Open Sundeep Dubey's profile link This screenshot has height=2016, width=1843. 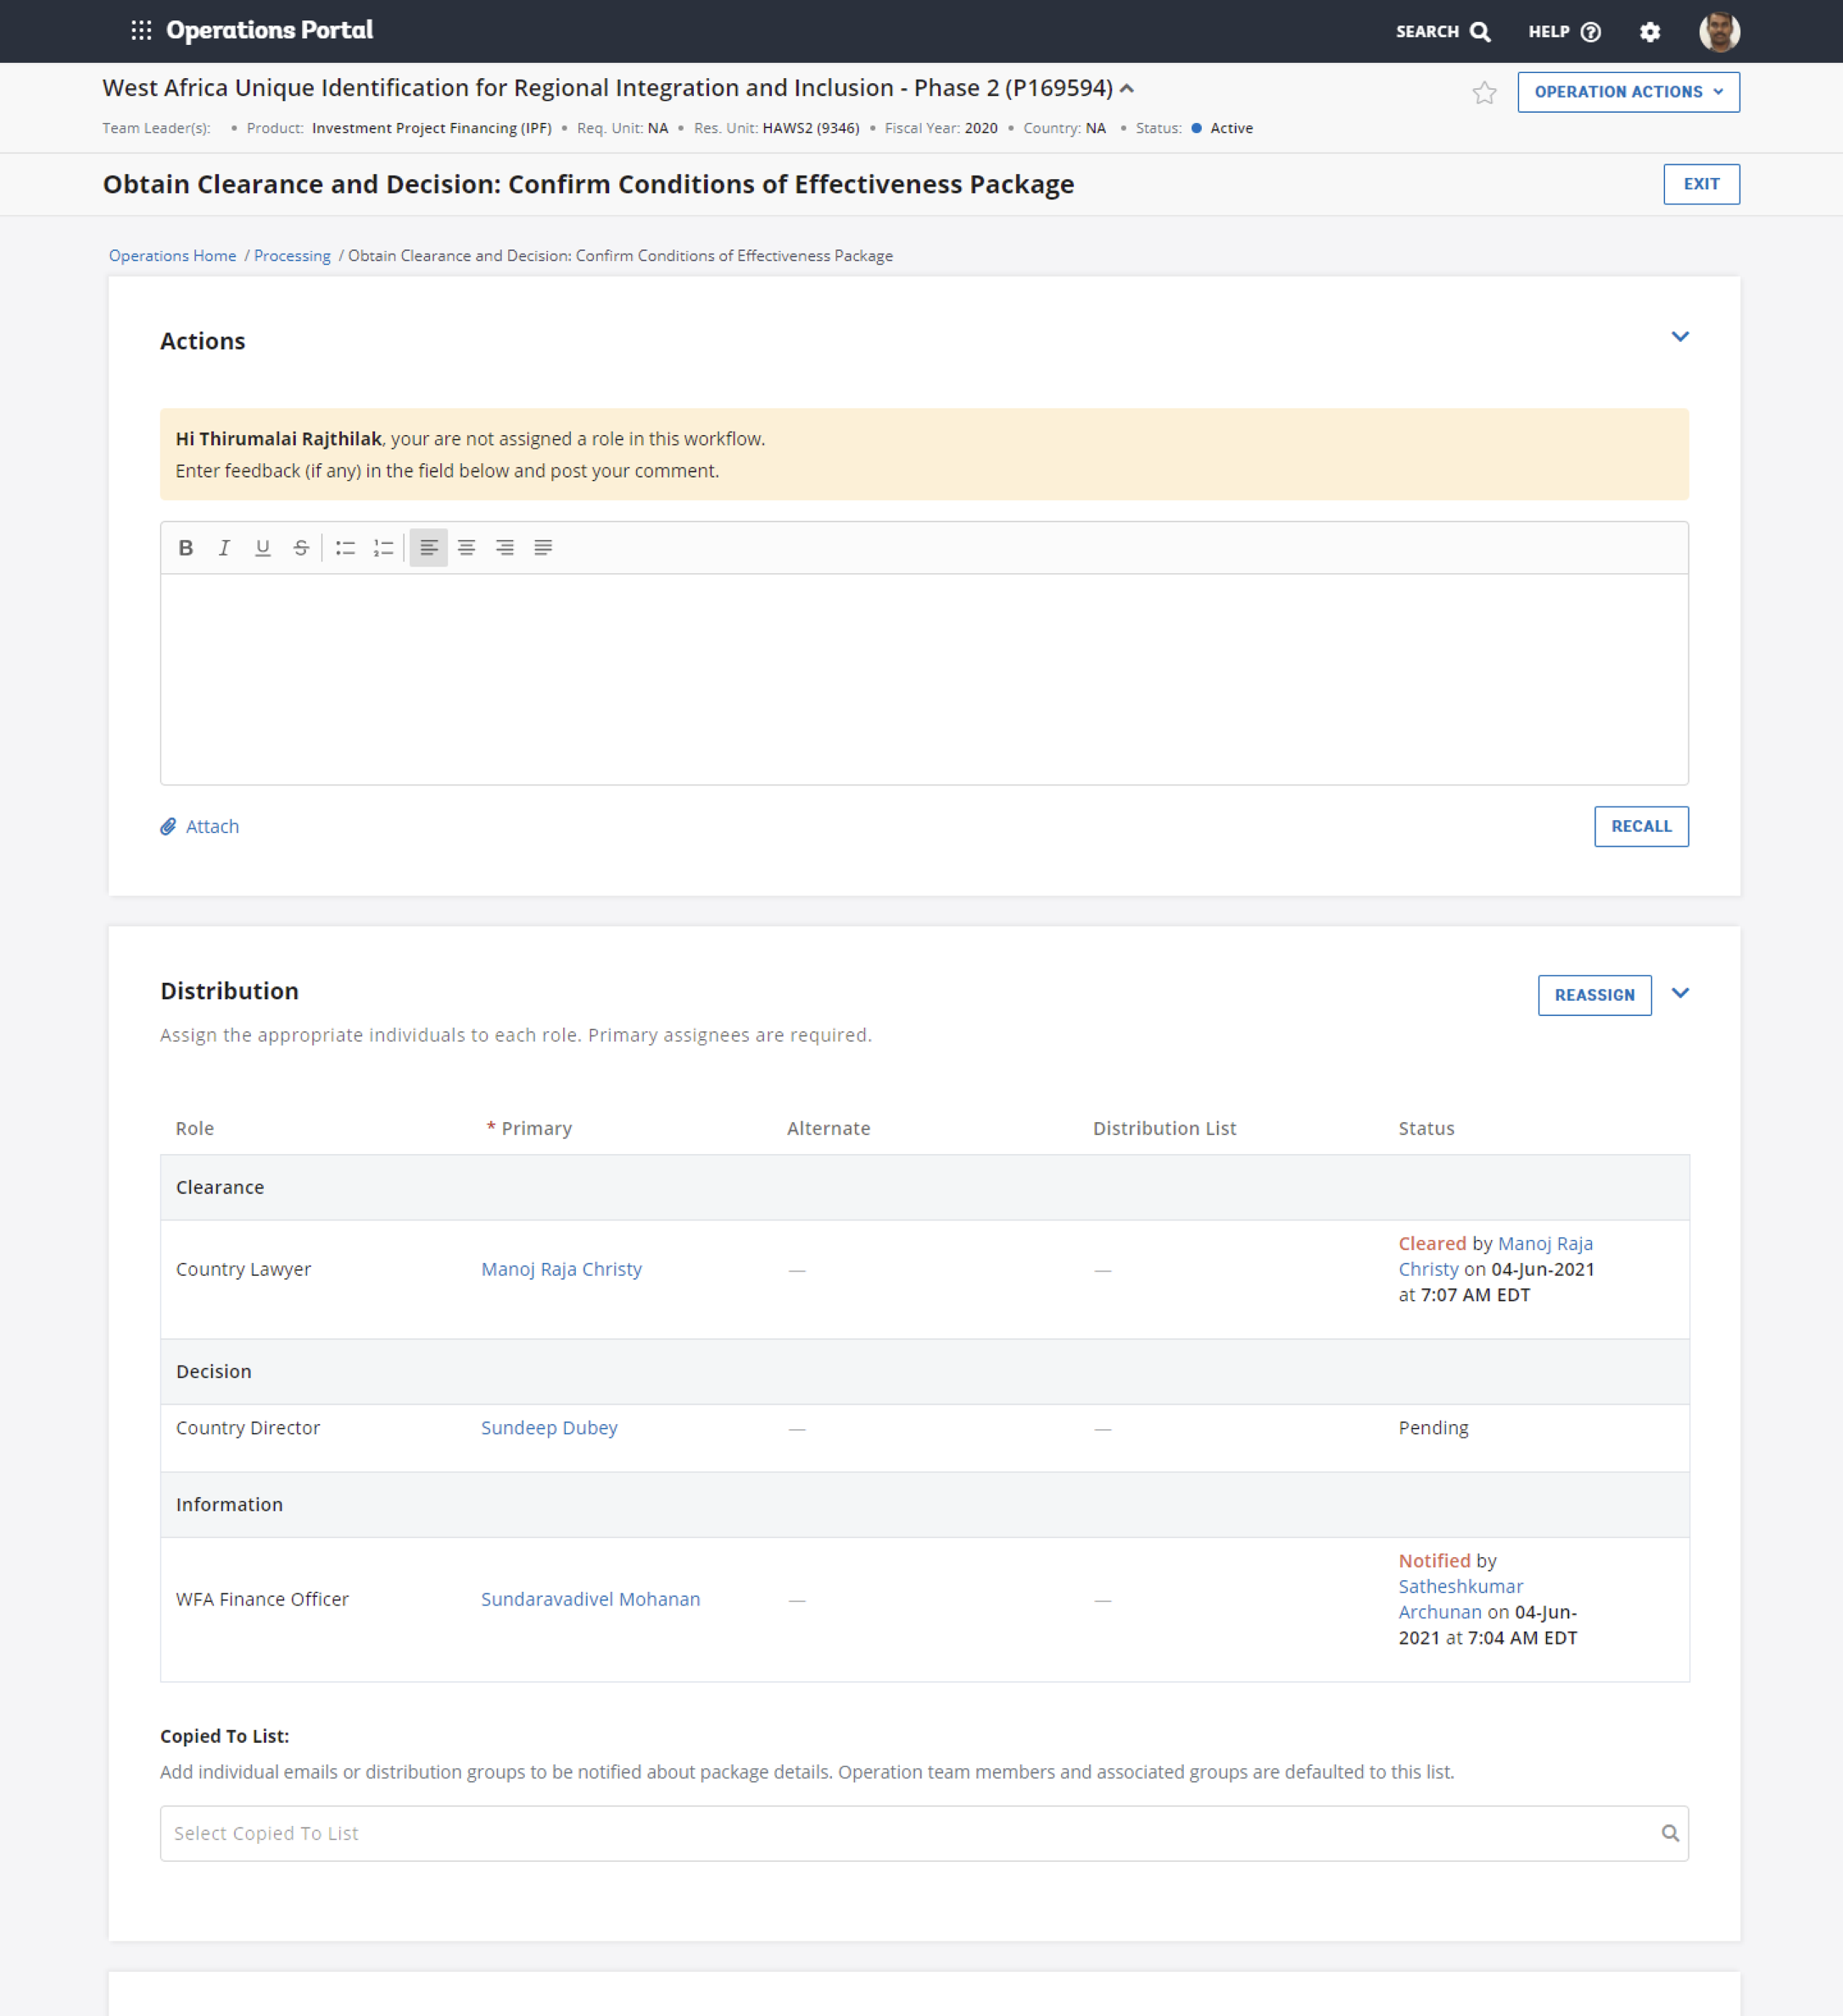pos(548,1427)
